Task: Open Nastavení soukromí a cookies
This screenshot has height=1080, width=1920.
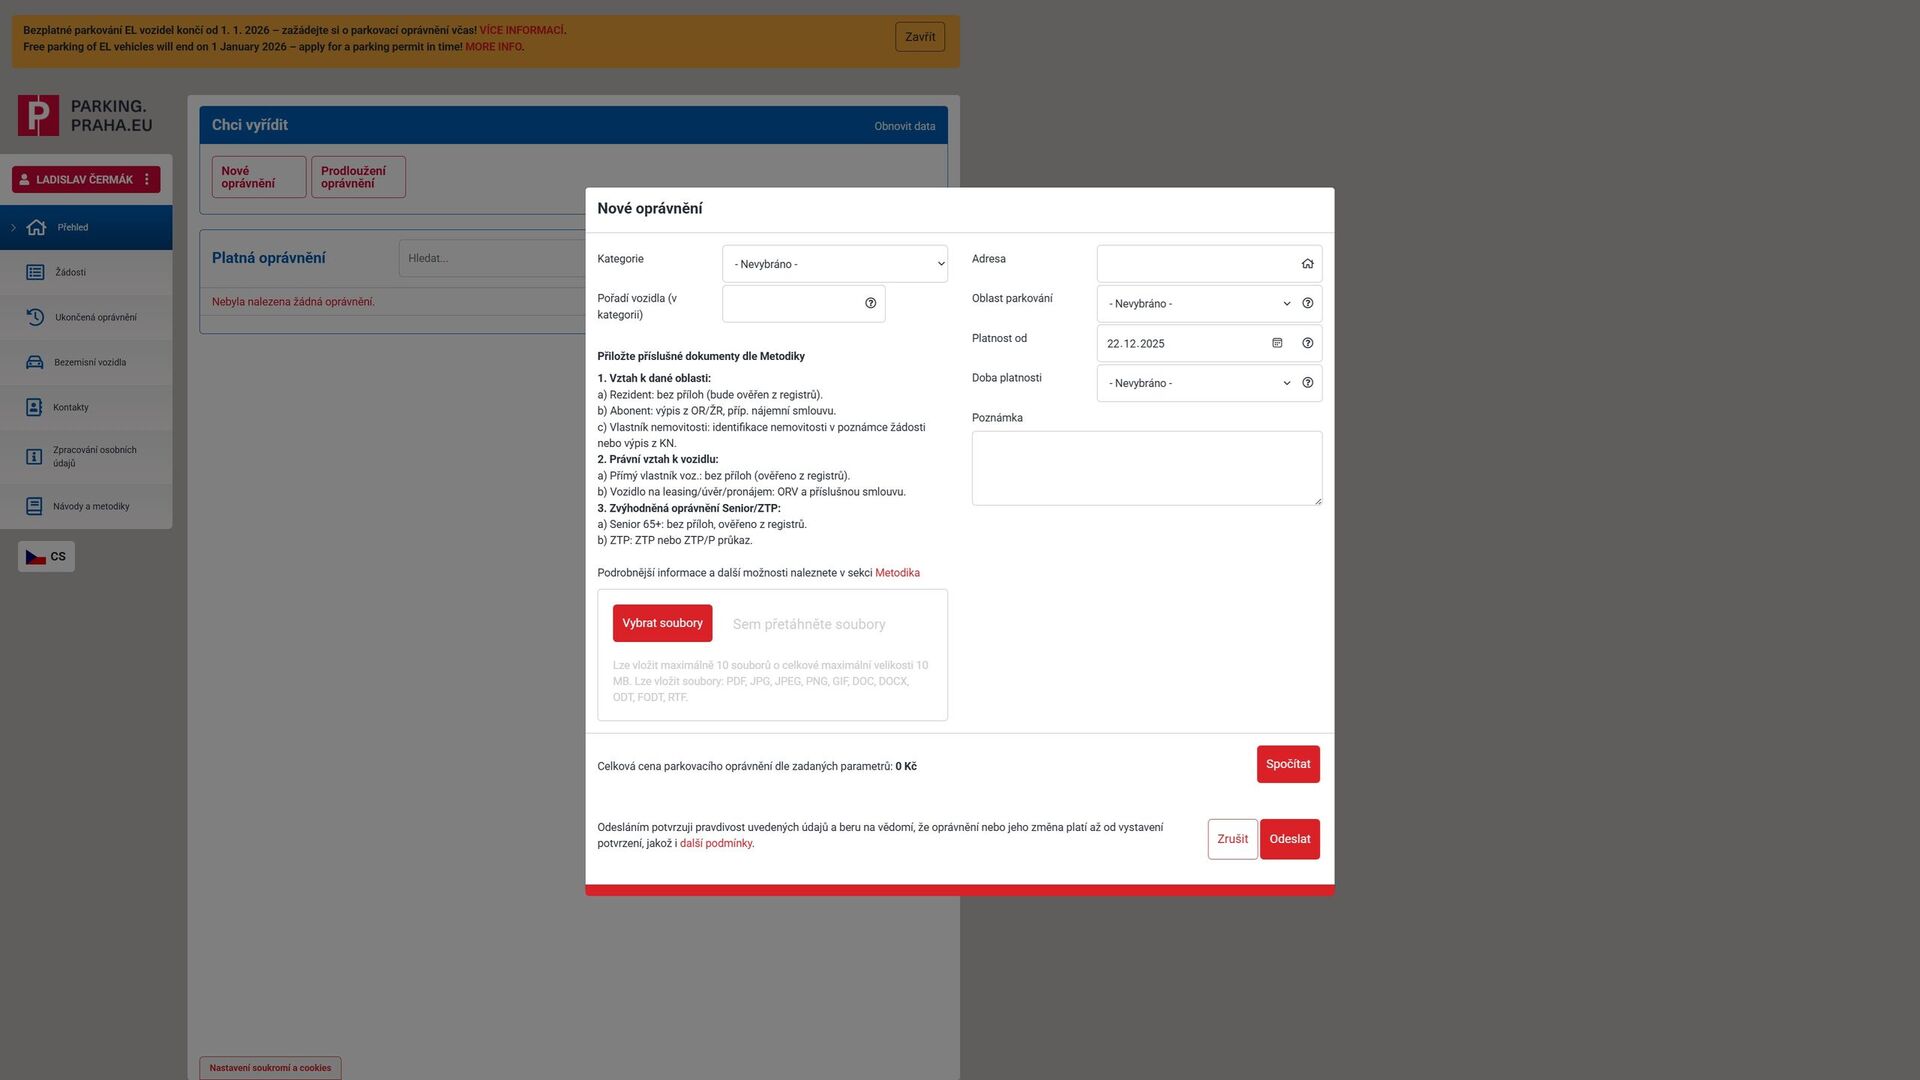Action: 269,1067
